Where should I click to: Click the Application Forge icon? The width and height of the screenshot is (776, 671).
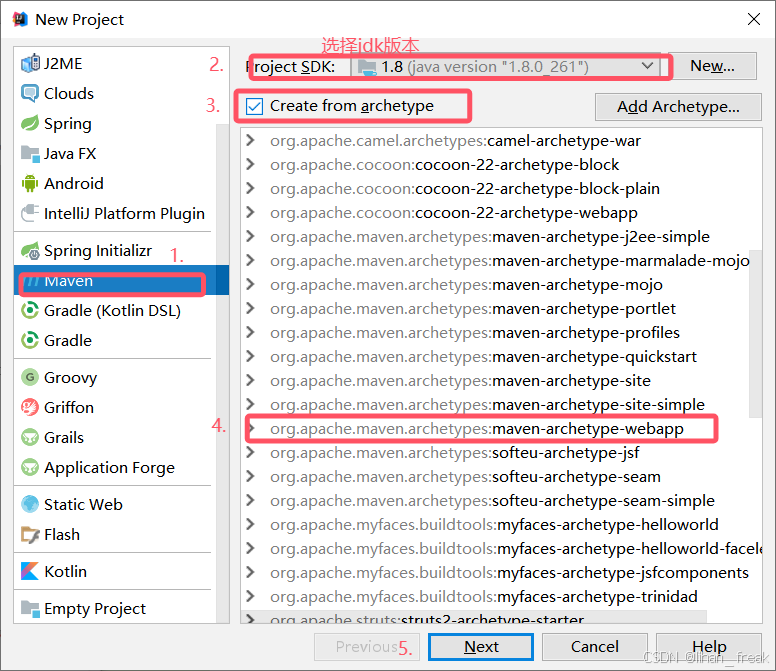click(30, 467)
